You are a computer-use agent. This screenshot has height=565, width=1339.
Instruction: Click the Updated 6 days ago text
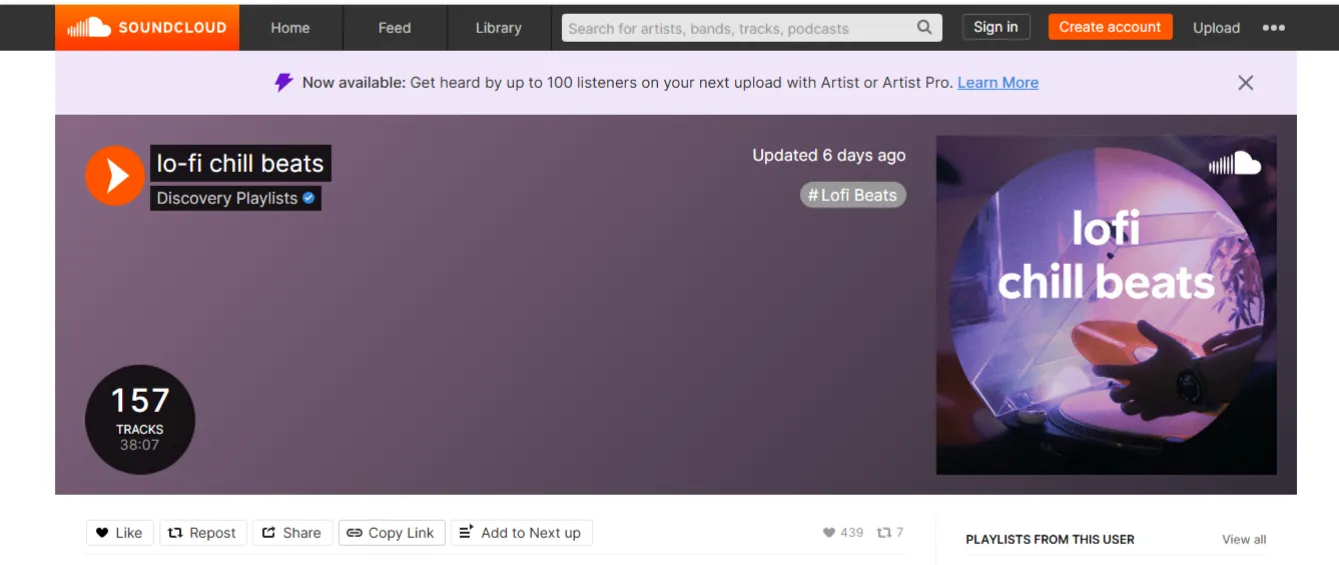[829, 155]
